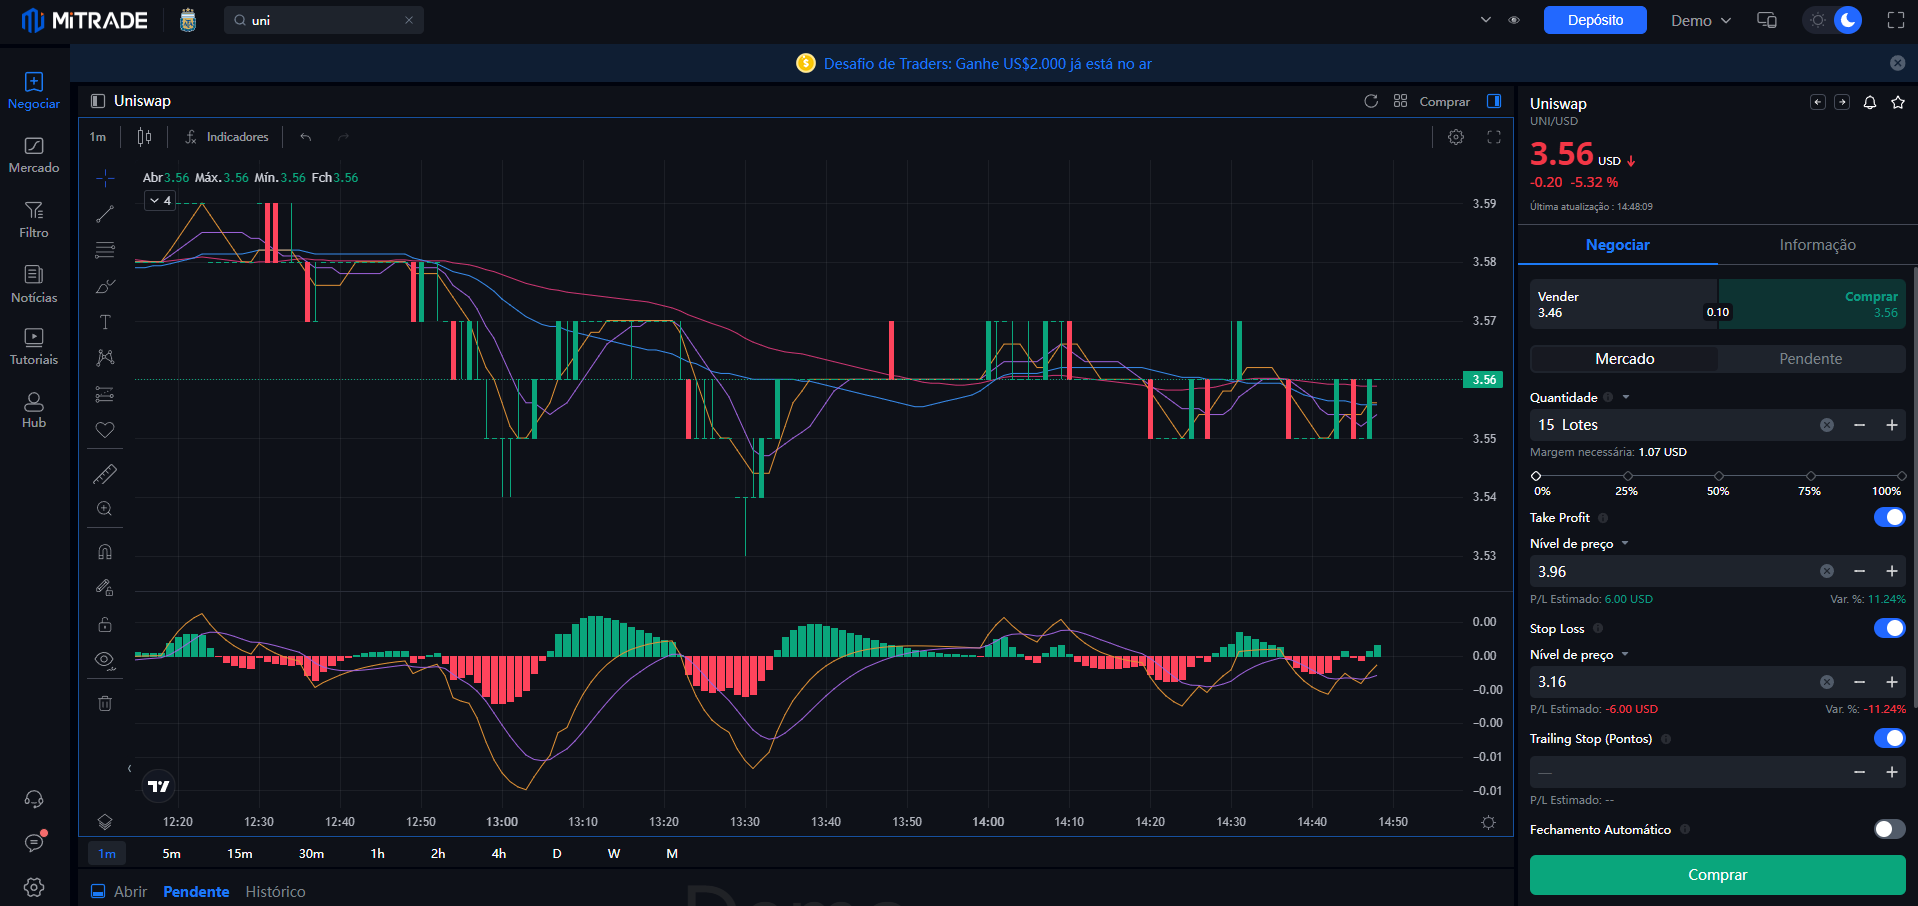Screen dimensions: 1918x906
Task: Open the Demo account dropdown
Action: tap(1700, 20)
